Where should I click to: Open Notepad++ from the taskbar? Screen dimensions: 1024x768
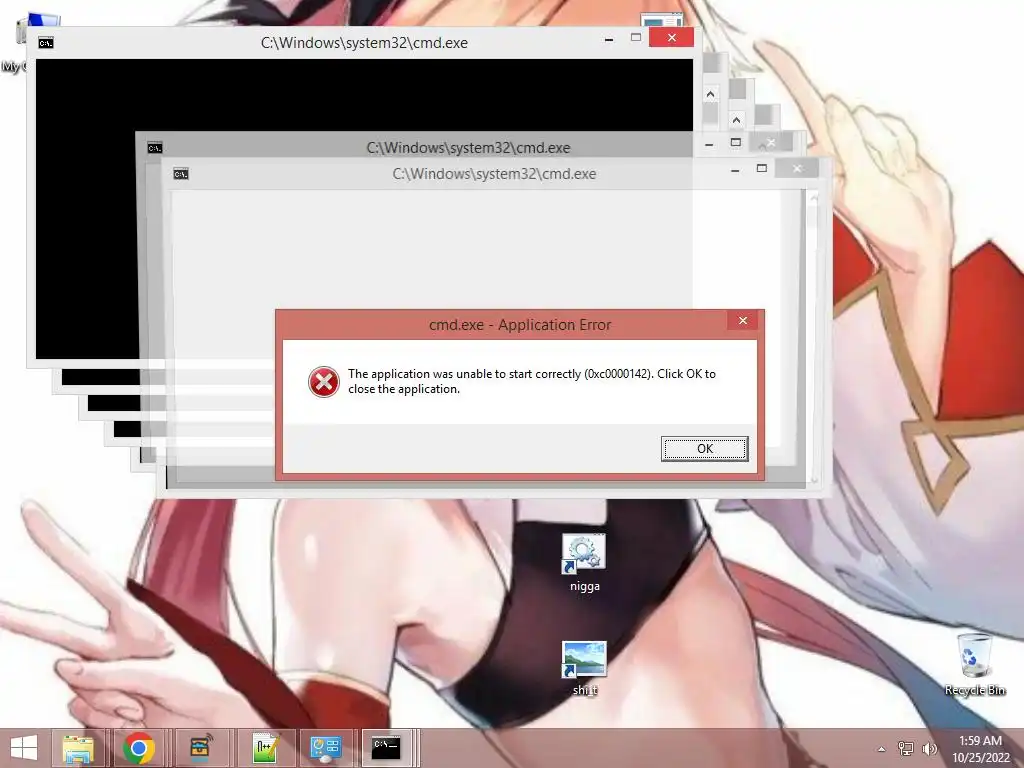(266, 748)
